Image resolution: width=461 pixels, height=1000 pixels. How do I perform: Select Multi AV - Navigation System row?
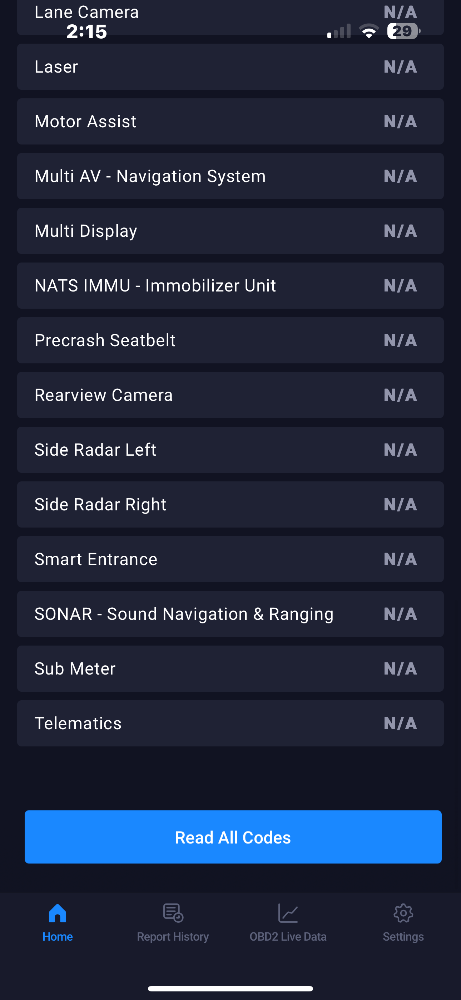230,176
